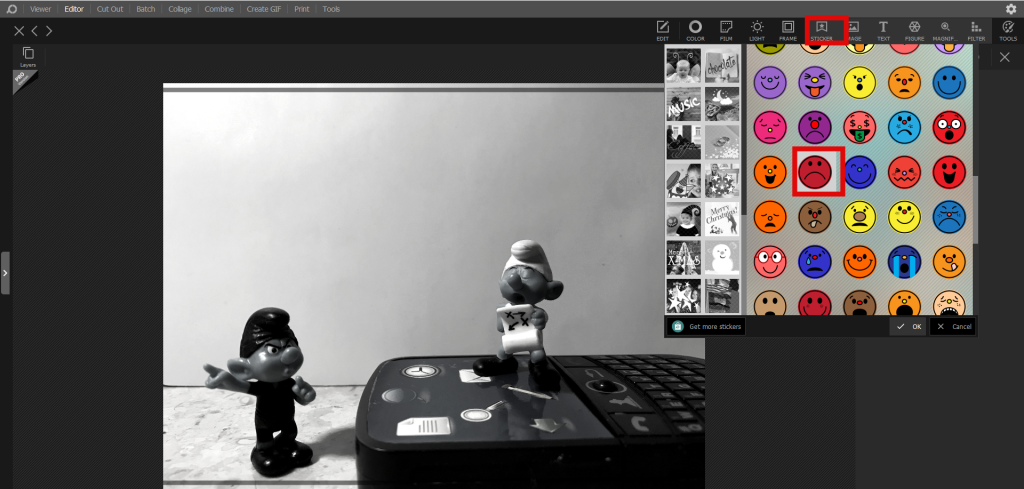
Task: Select the red frowning face sticker
Action: [815, 172]
